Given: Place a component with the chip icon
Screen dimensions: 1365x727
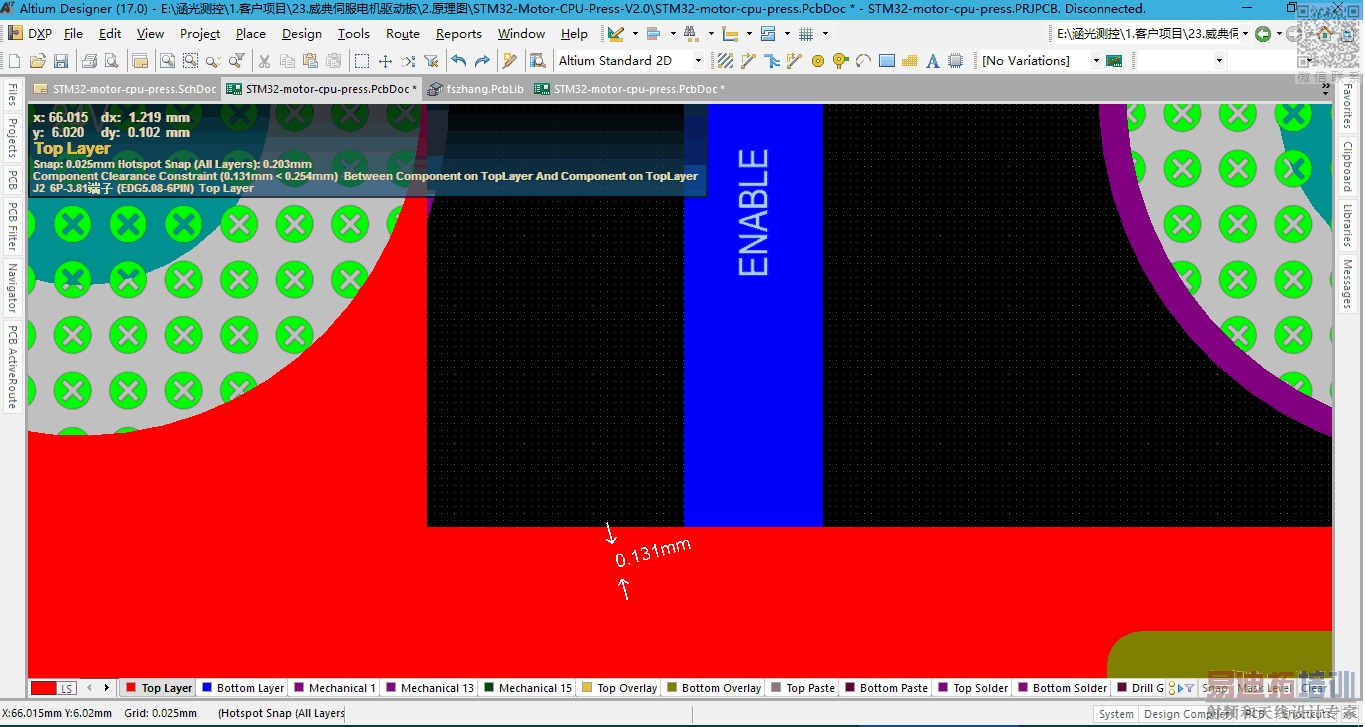Looking at the screenshot, I should 956,61.
